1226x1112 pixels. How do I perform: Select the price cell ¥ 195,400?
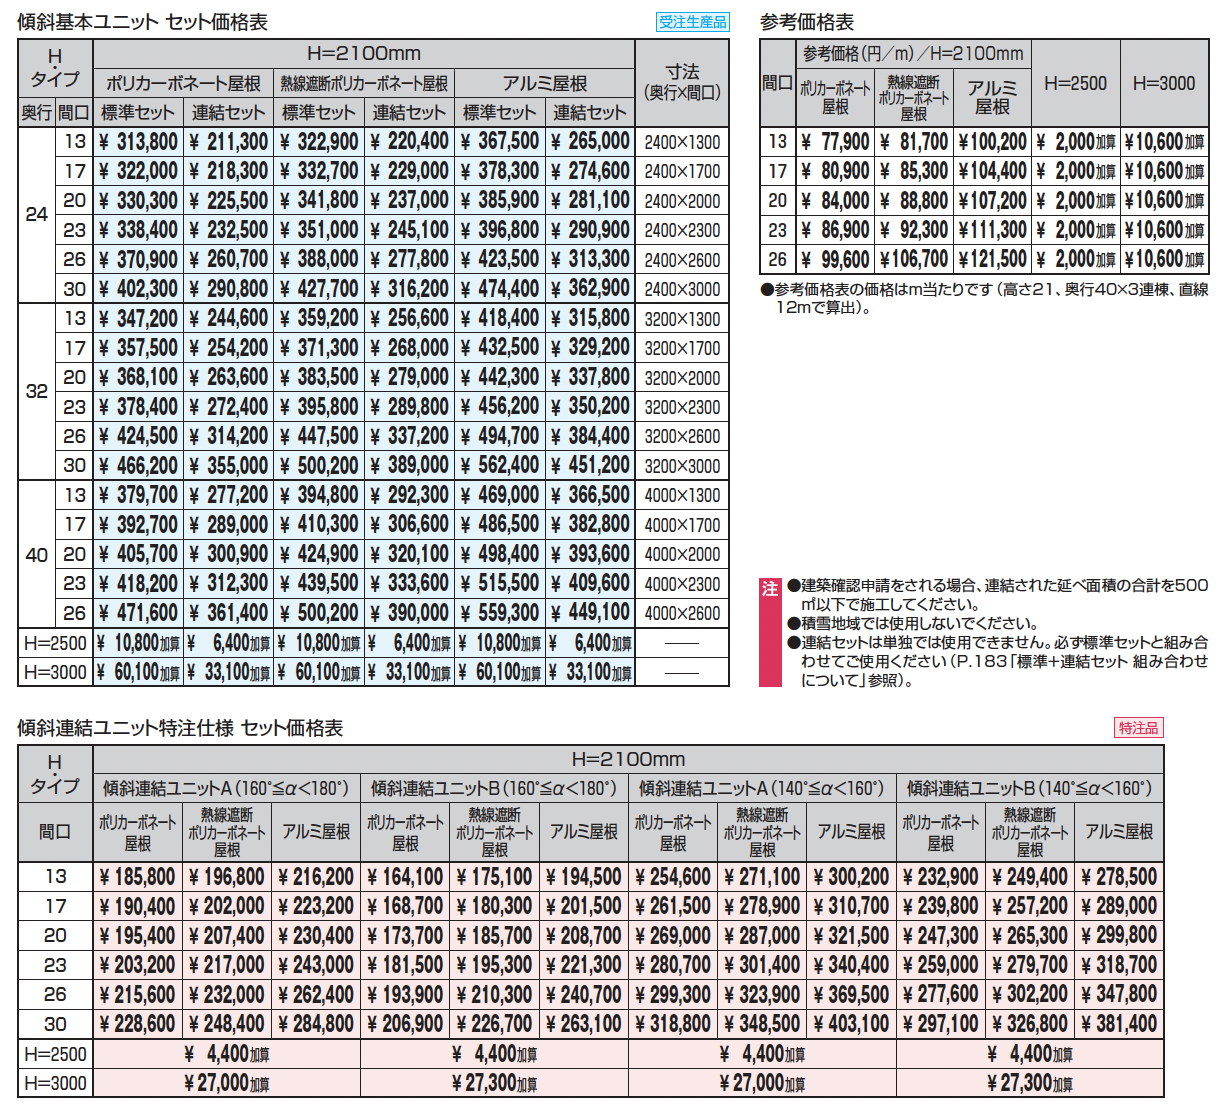(138, 936)
